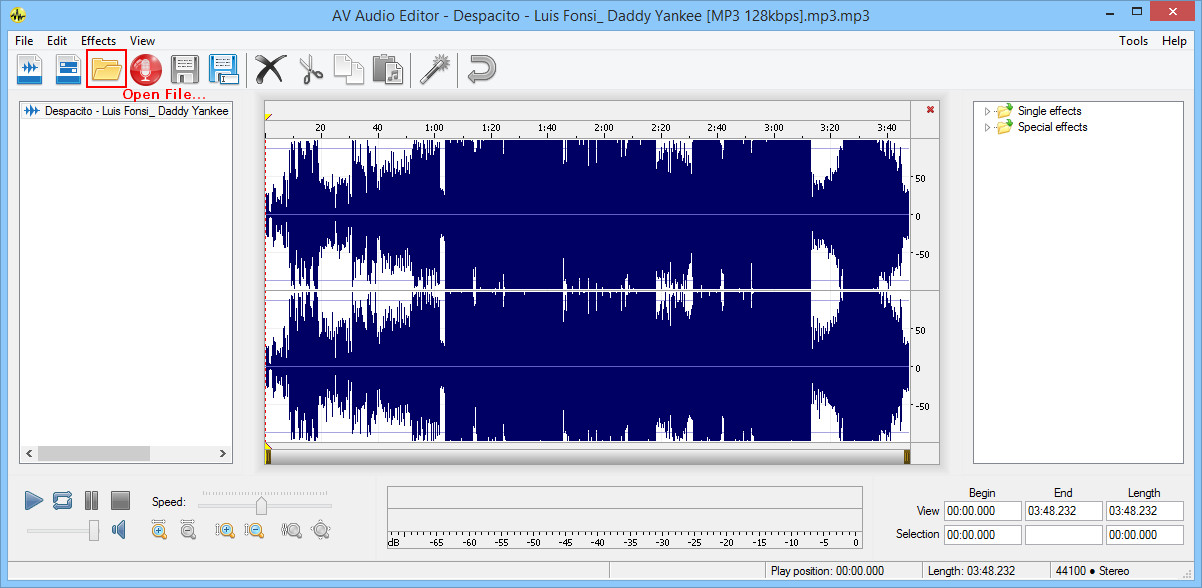Select the Scissors cut tool

point(310,69)
